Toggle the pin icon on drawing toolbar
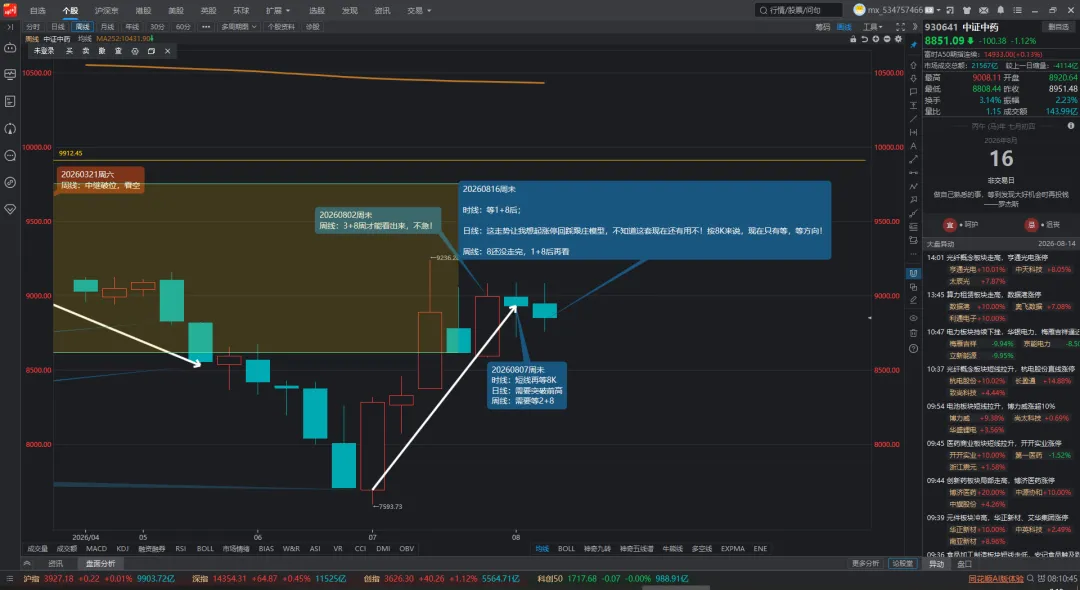Image resolution: width=1080 pixels, height=590 pixels. click(913, 45)
